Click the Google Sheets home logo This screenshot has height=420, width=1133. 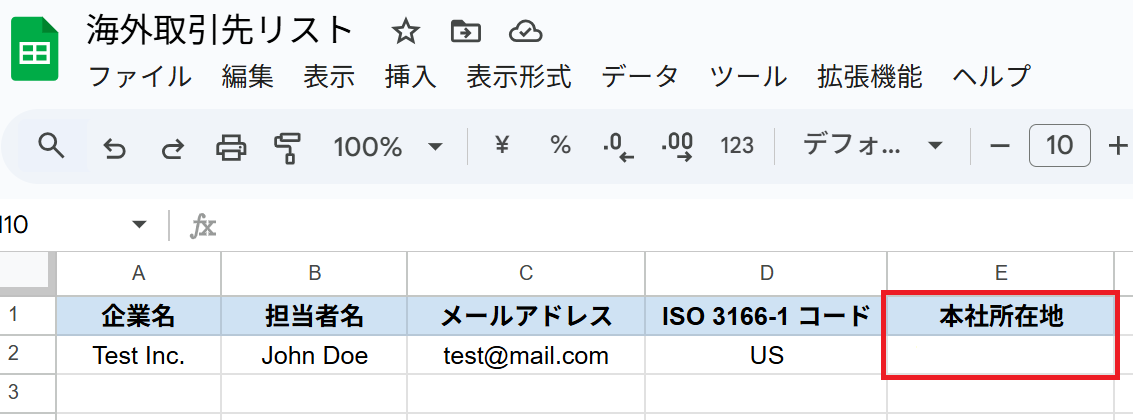(36, 53)
